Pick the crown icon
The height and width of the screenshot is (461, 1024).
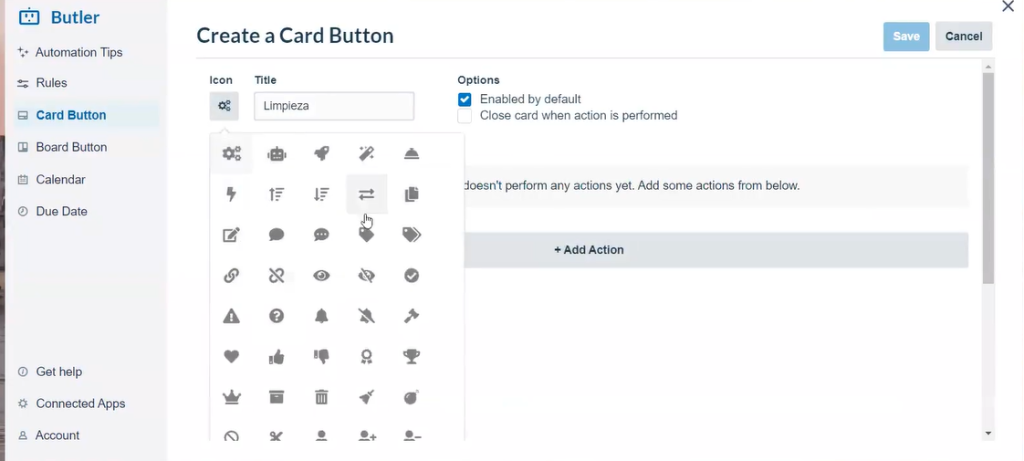[232, 397]
